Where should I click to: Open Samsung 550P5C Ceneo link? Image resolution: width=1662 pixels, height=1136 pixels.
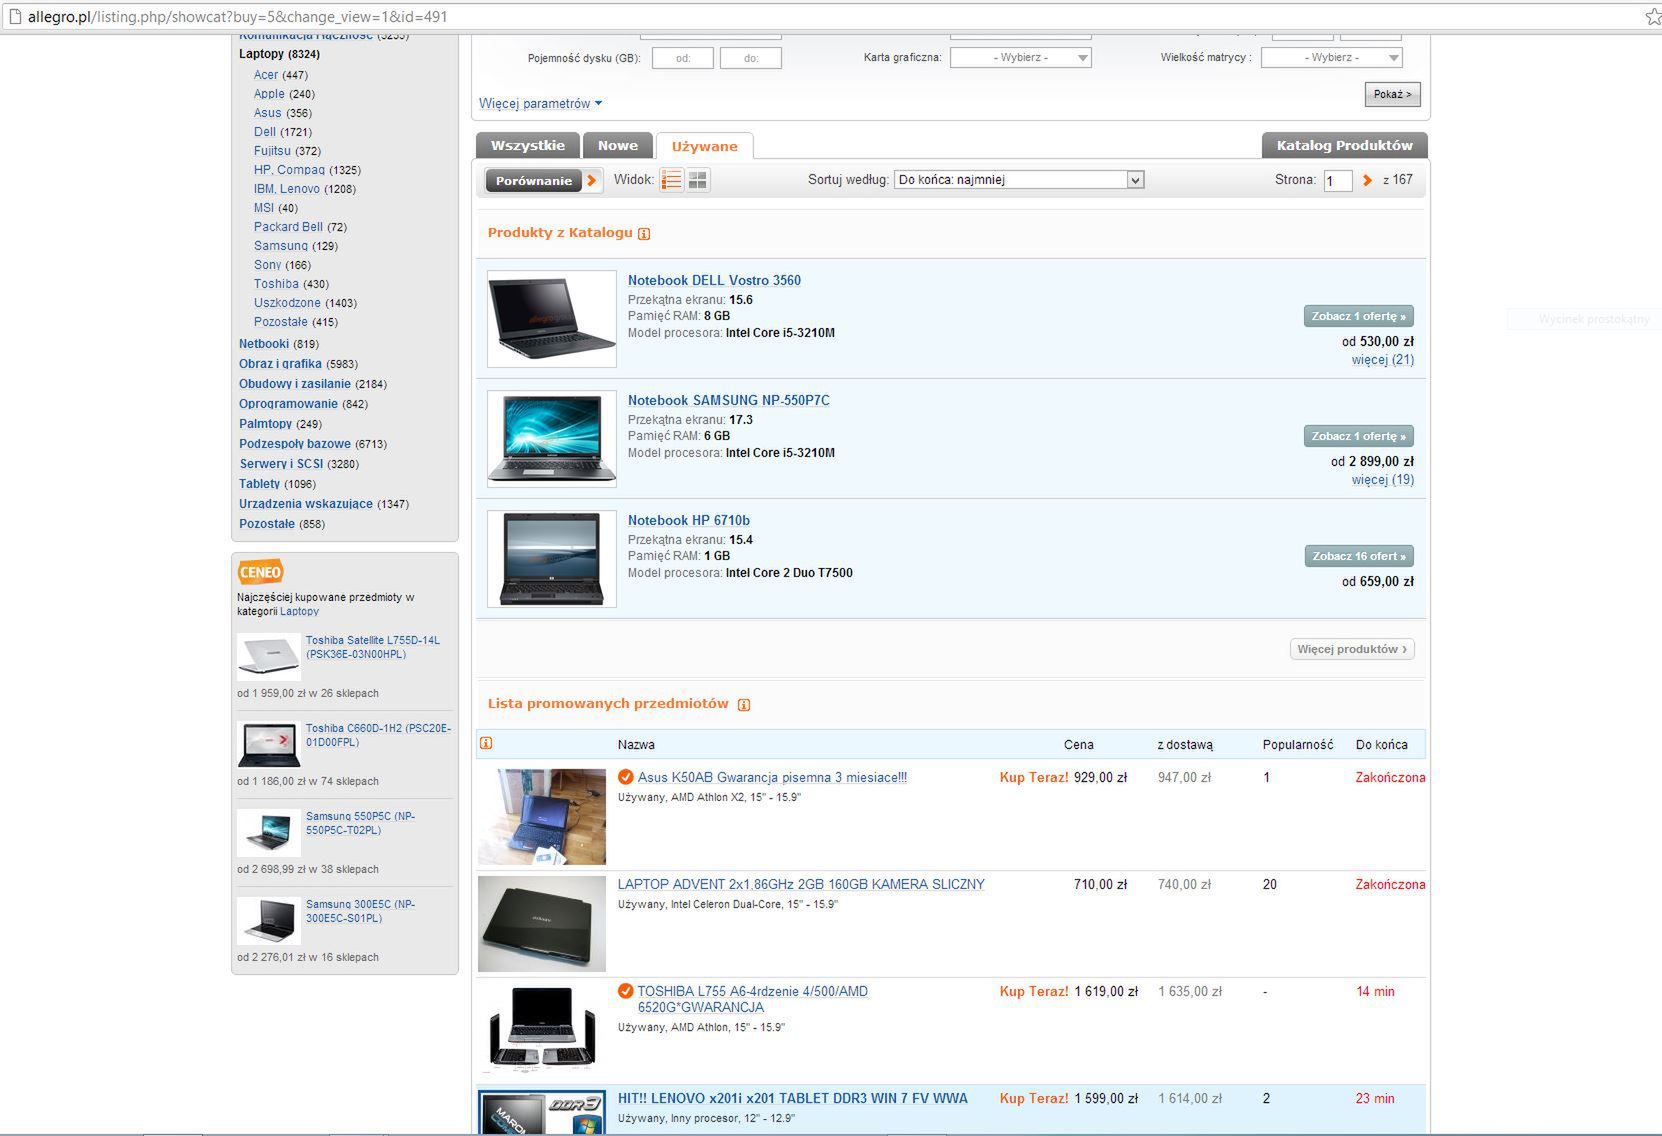[x=360, y=823]
